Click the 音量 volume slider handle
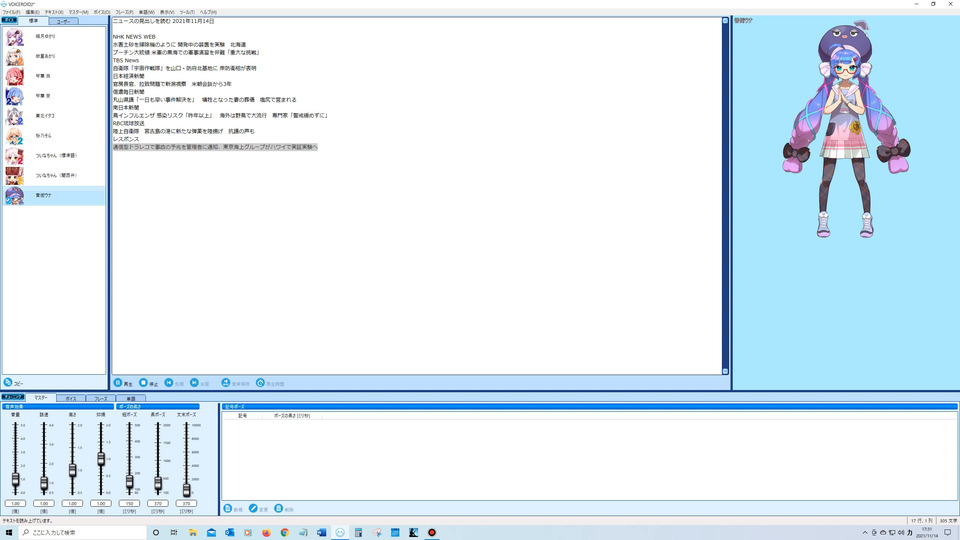 tap(15, 480)
